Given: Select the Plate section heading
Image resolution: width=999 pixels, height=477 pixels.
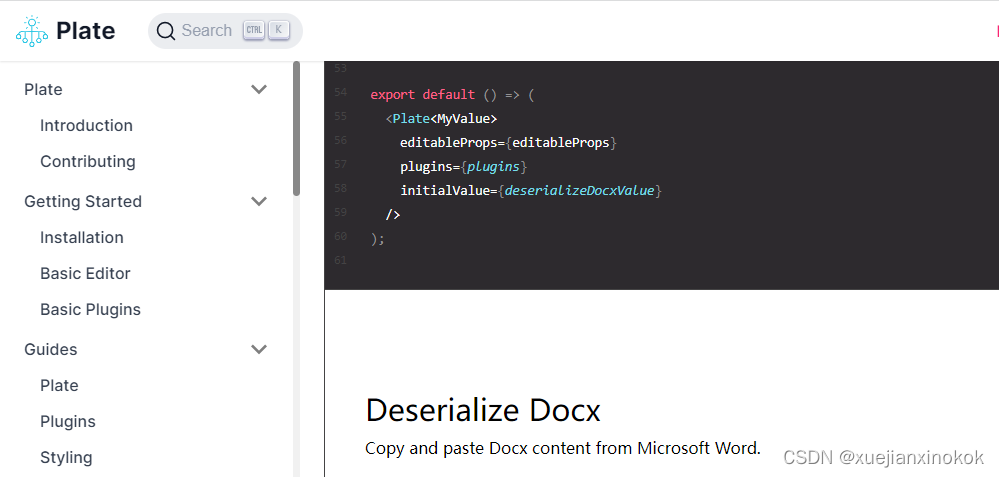Looking at the screenshot, I should pos(43,90).
